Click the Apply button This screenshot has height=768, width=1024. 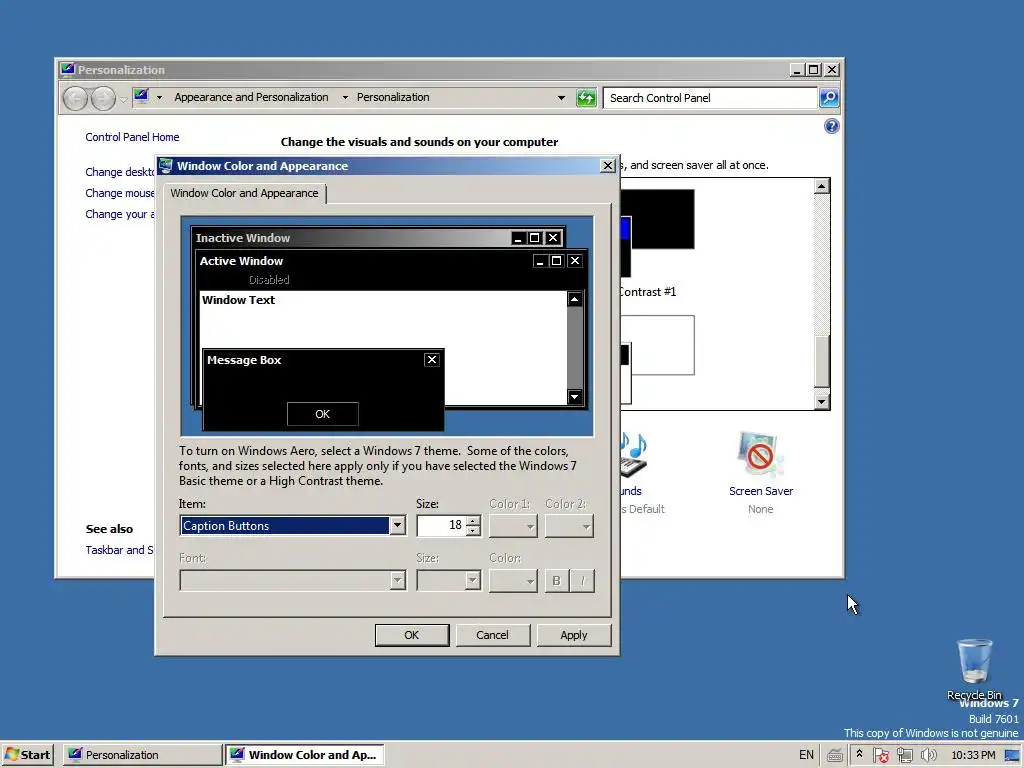point(573,635)
